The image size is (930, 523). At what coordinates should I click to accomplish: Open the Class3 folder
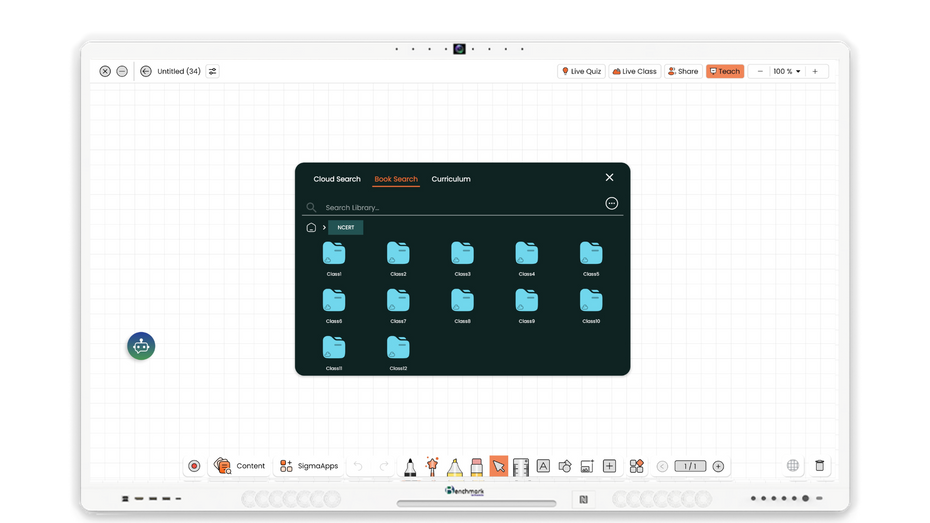463,259
